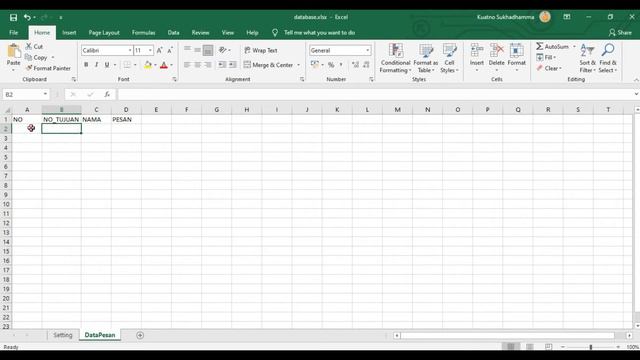Open Cell Styles gallery
This screenshot has height=360, width=640.
point(449,58)
